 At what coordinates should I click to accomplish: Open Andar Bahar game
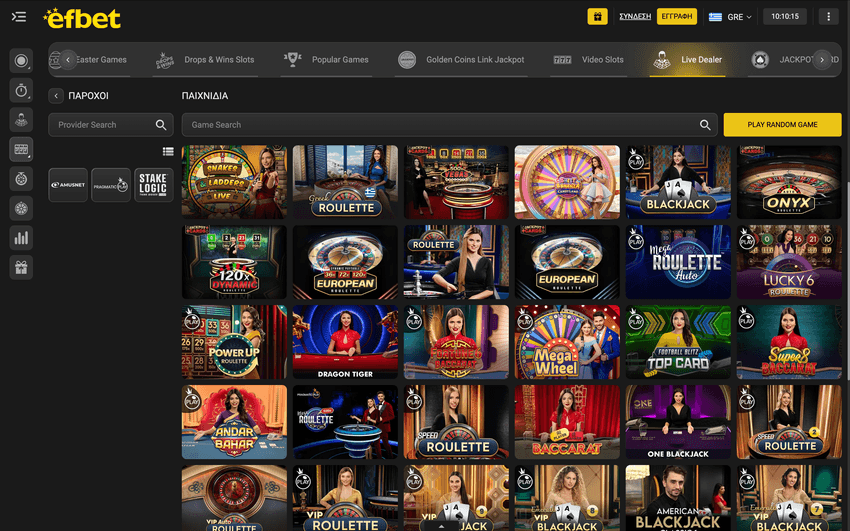pos(234,422)
